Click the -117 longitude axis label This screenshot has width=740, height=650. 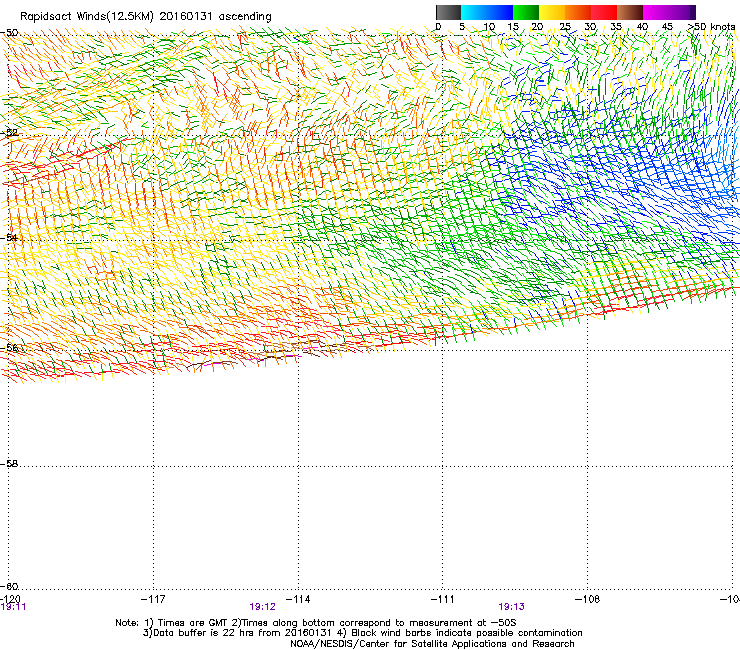(153, 599)
